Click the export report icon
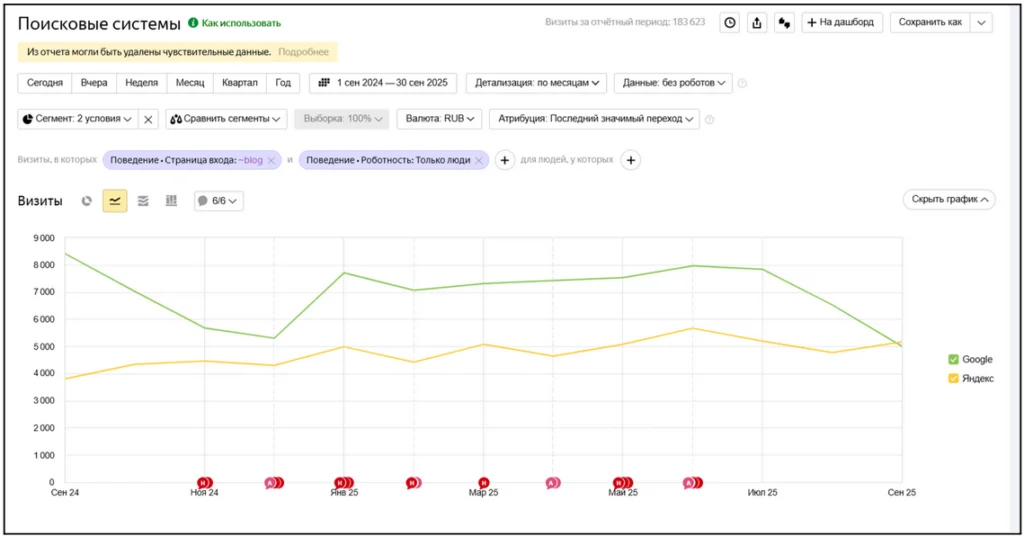Viewport: 1024px width, 536px height. point(757,23)
